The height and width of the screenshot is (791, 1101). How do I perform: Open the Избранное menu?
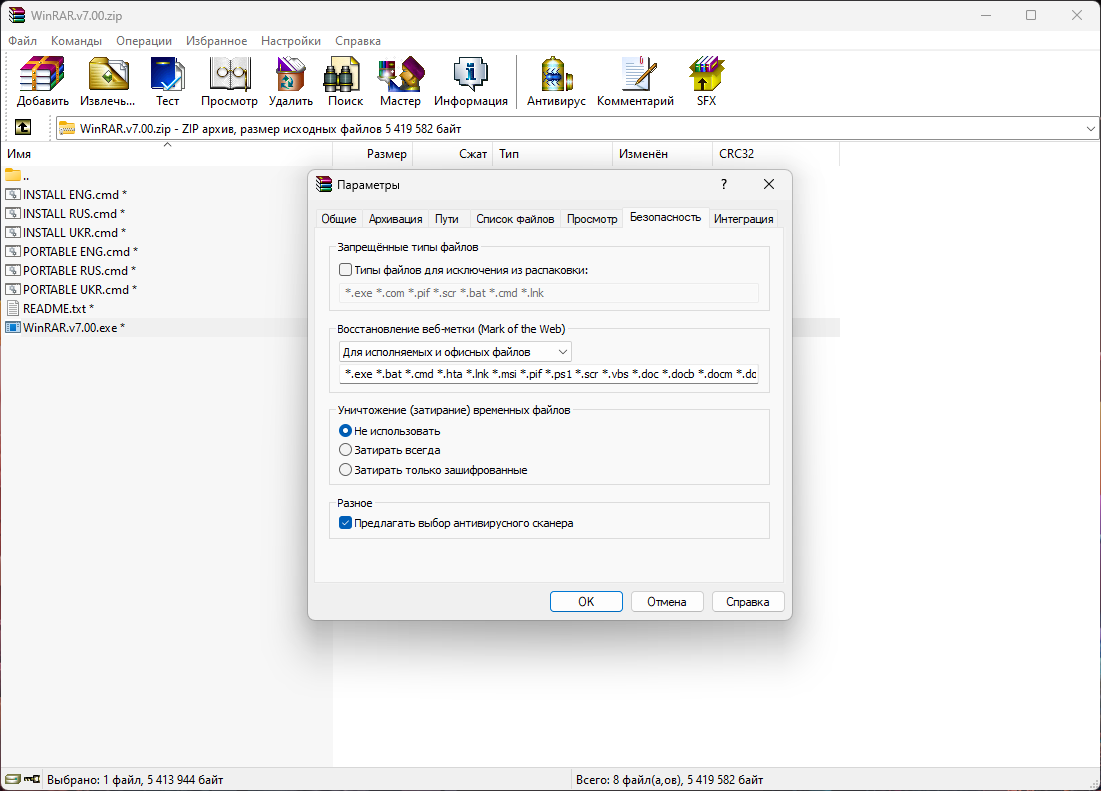(x=216, y=41)
